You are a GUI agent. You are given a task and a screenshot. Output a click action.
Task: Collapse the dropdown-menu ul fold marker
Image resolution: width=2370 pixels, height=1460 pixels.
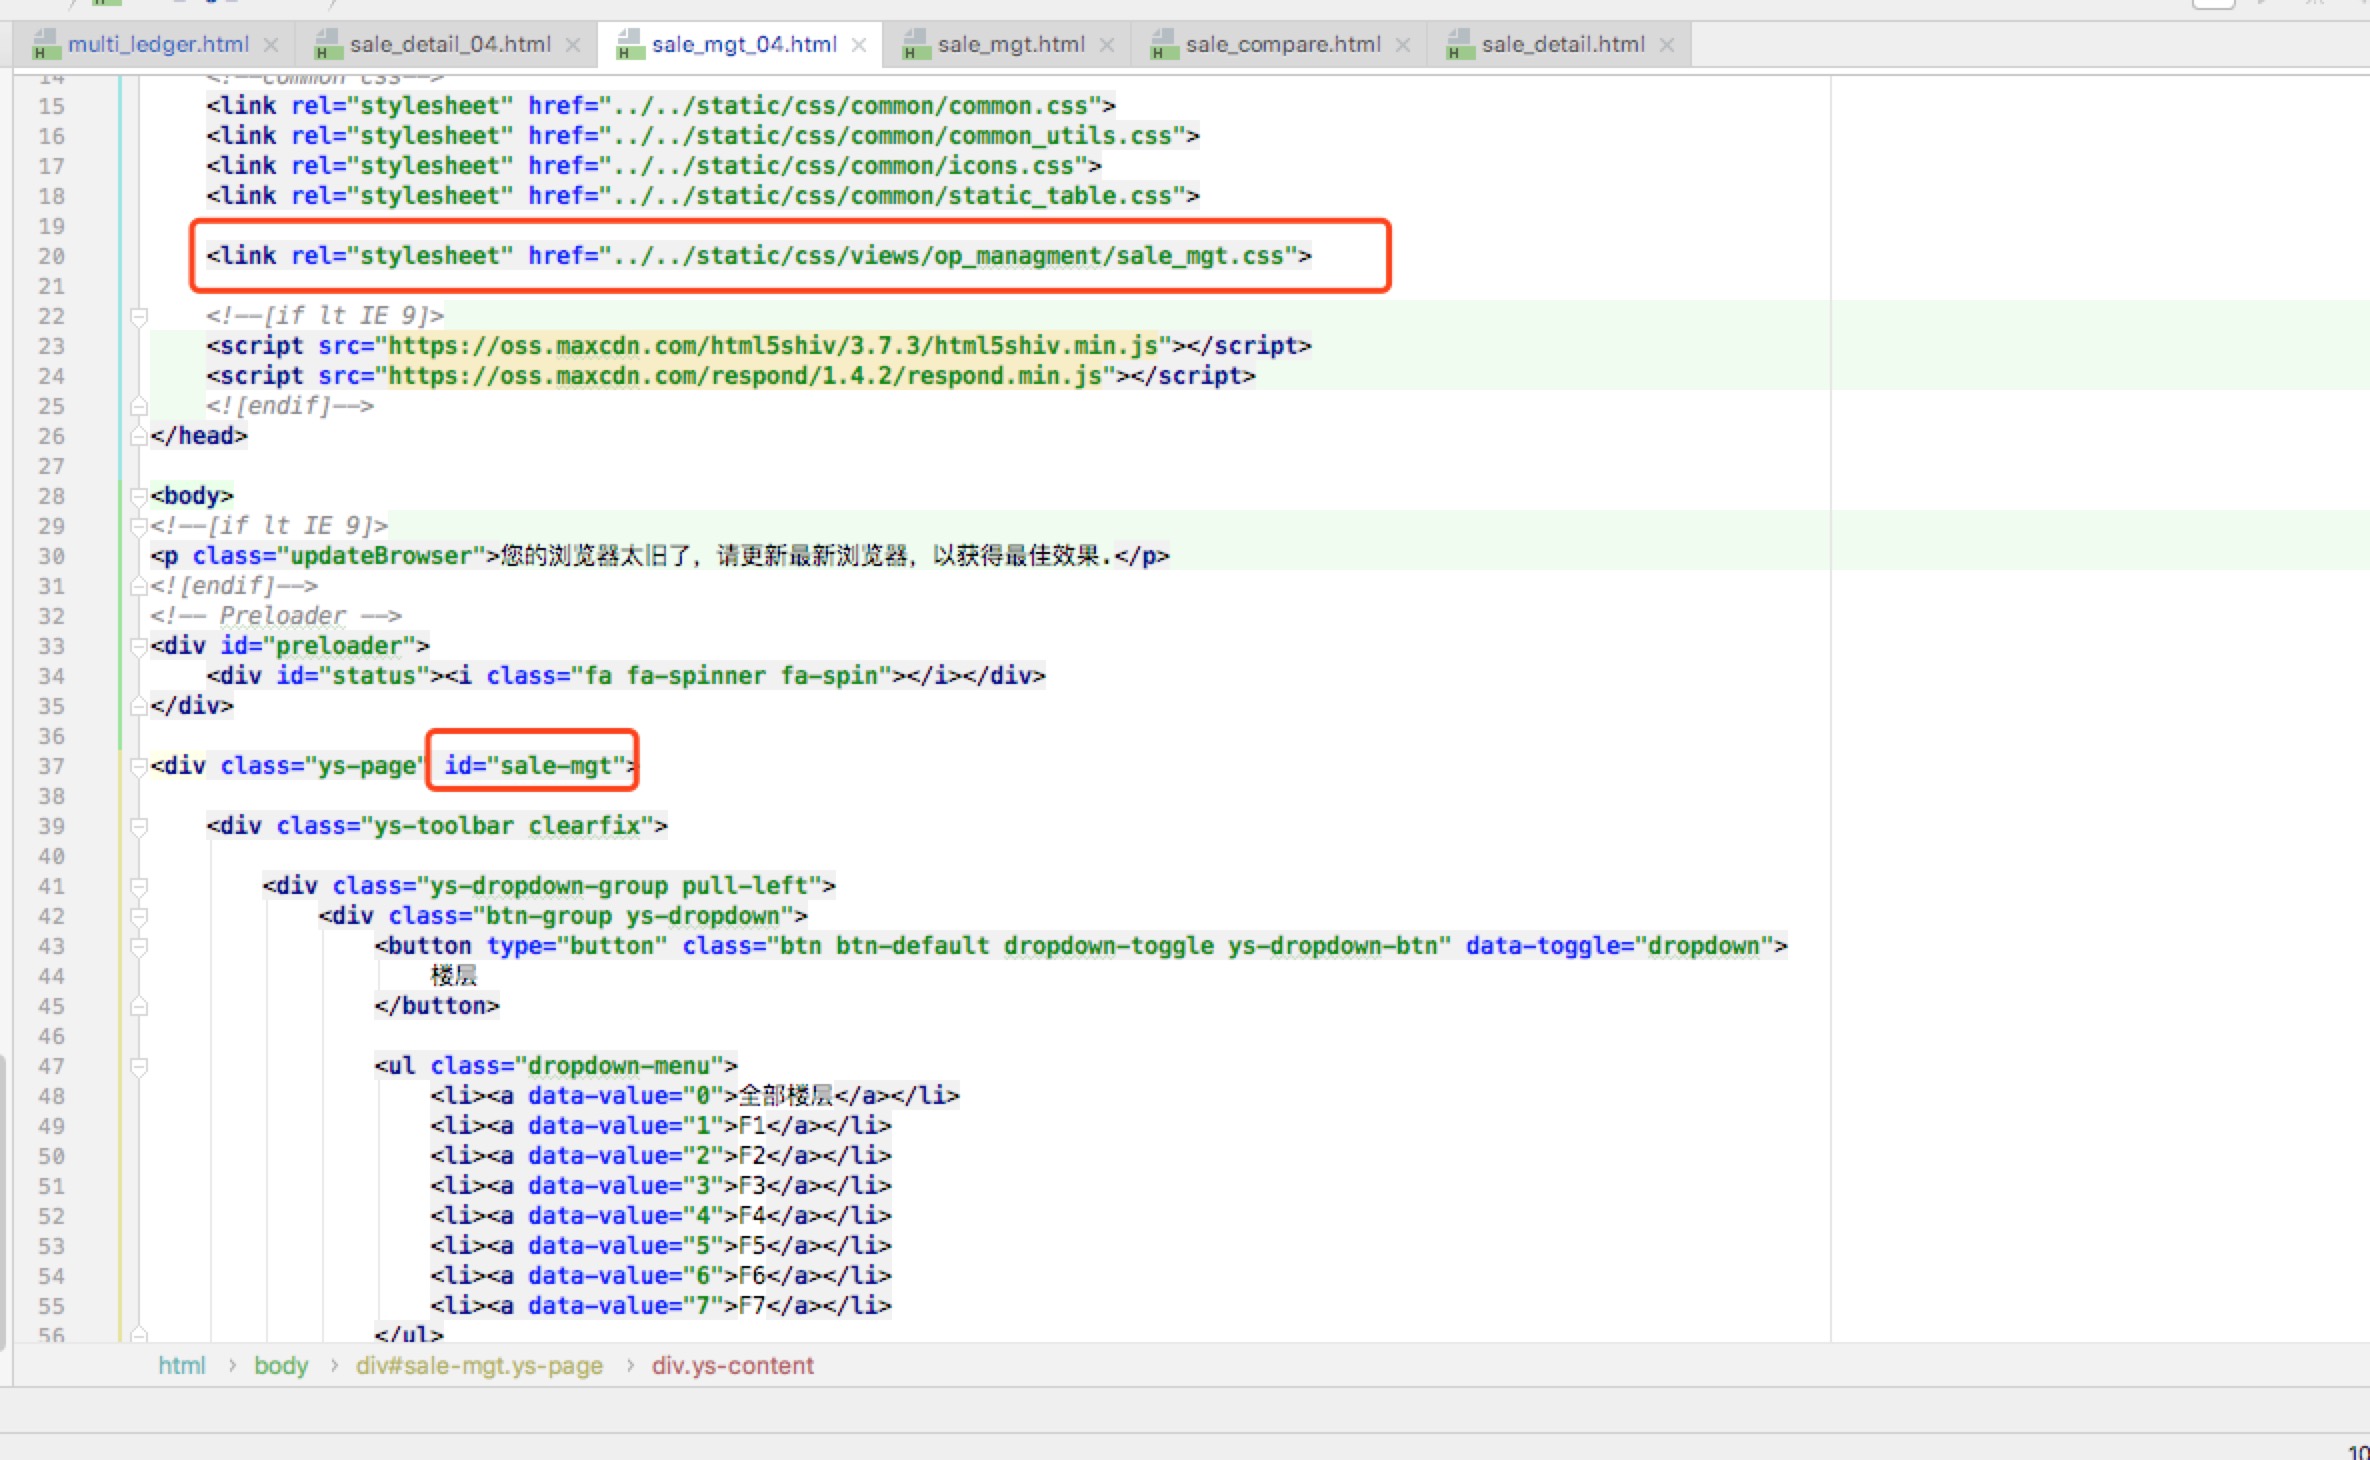(x=139, y=1066)
